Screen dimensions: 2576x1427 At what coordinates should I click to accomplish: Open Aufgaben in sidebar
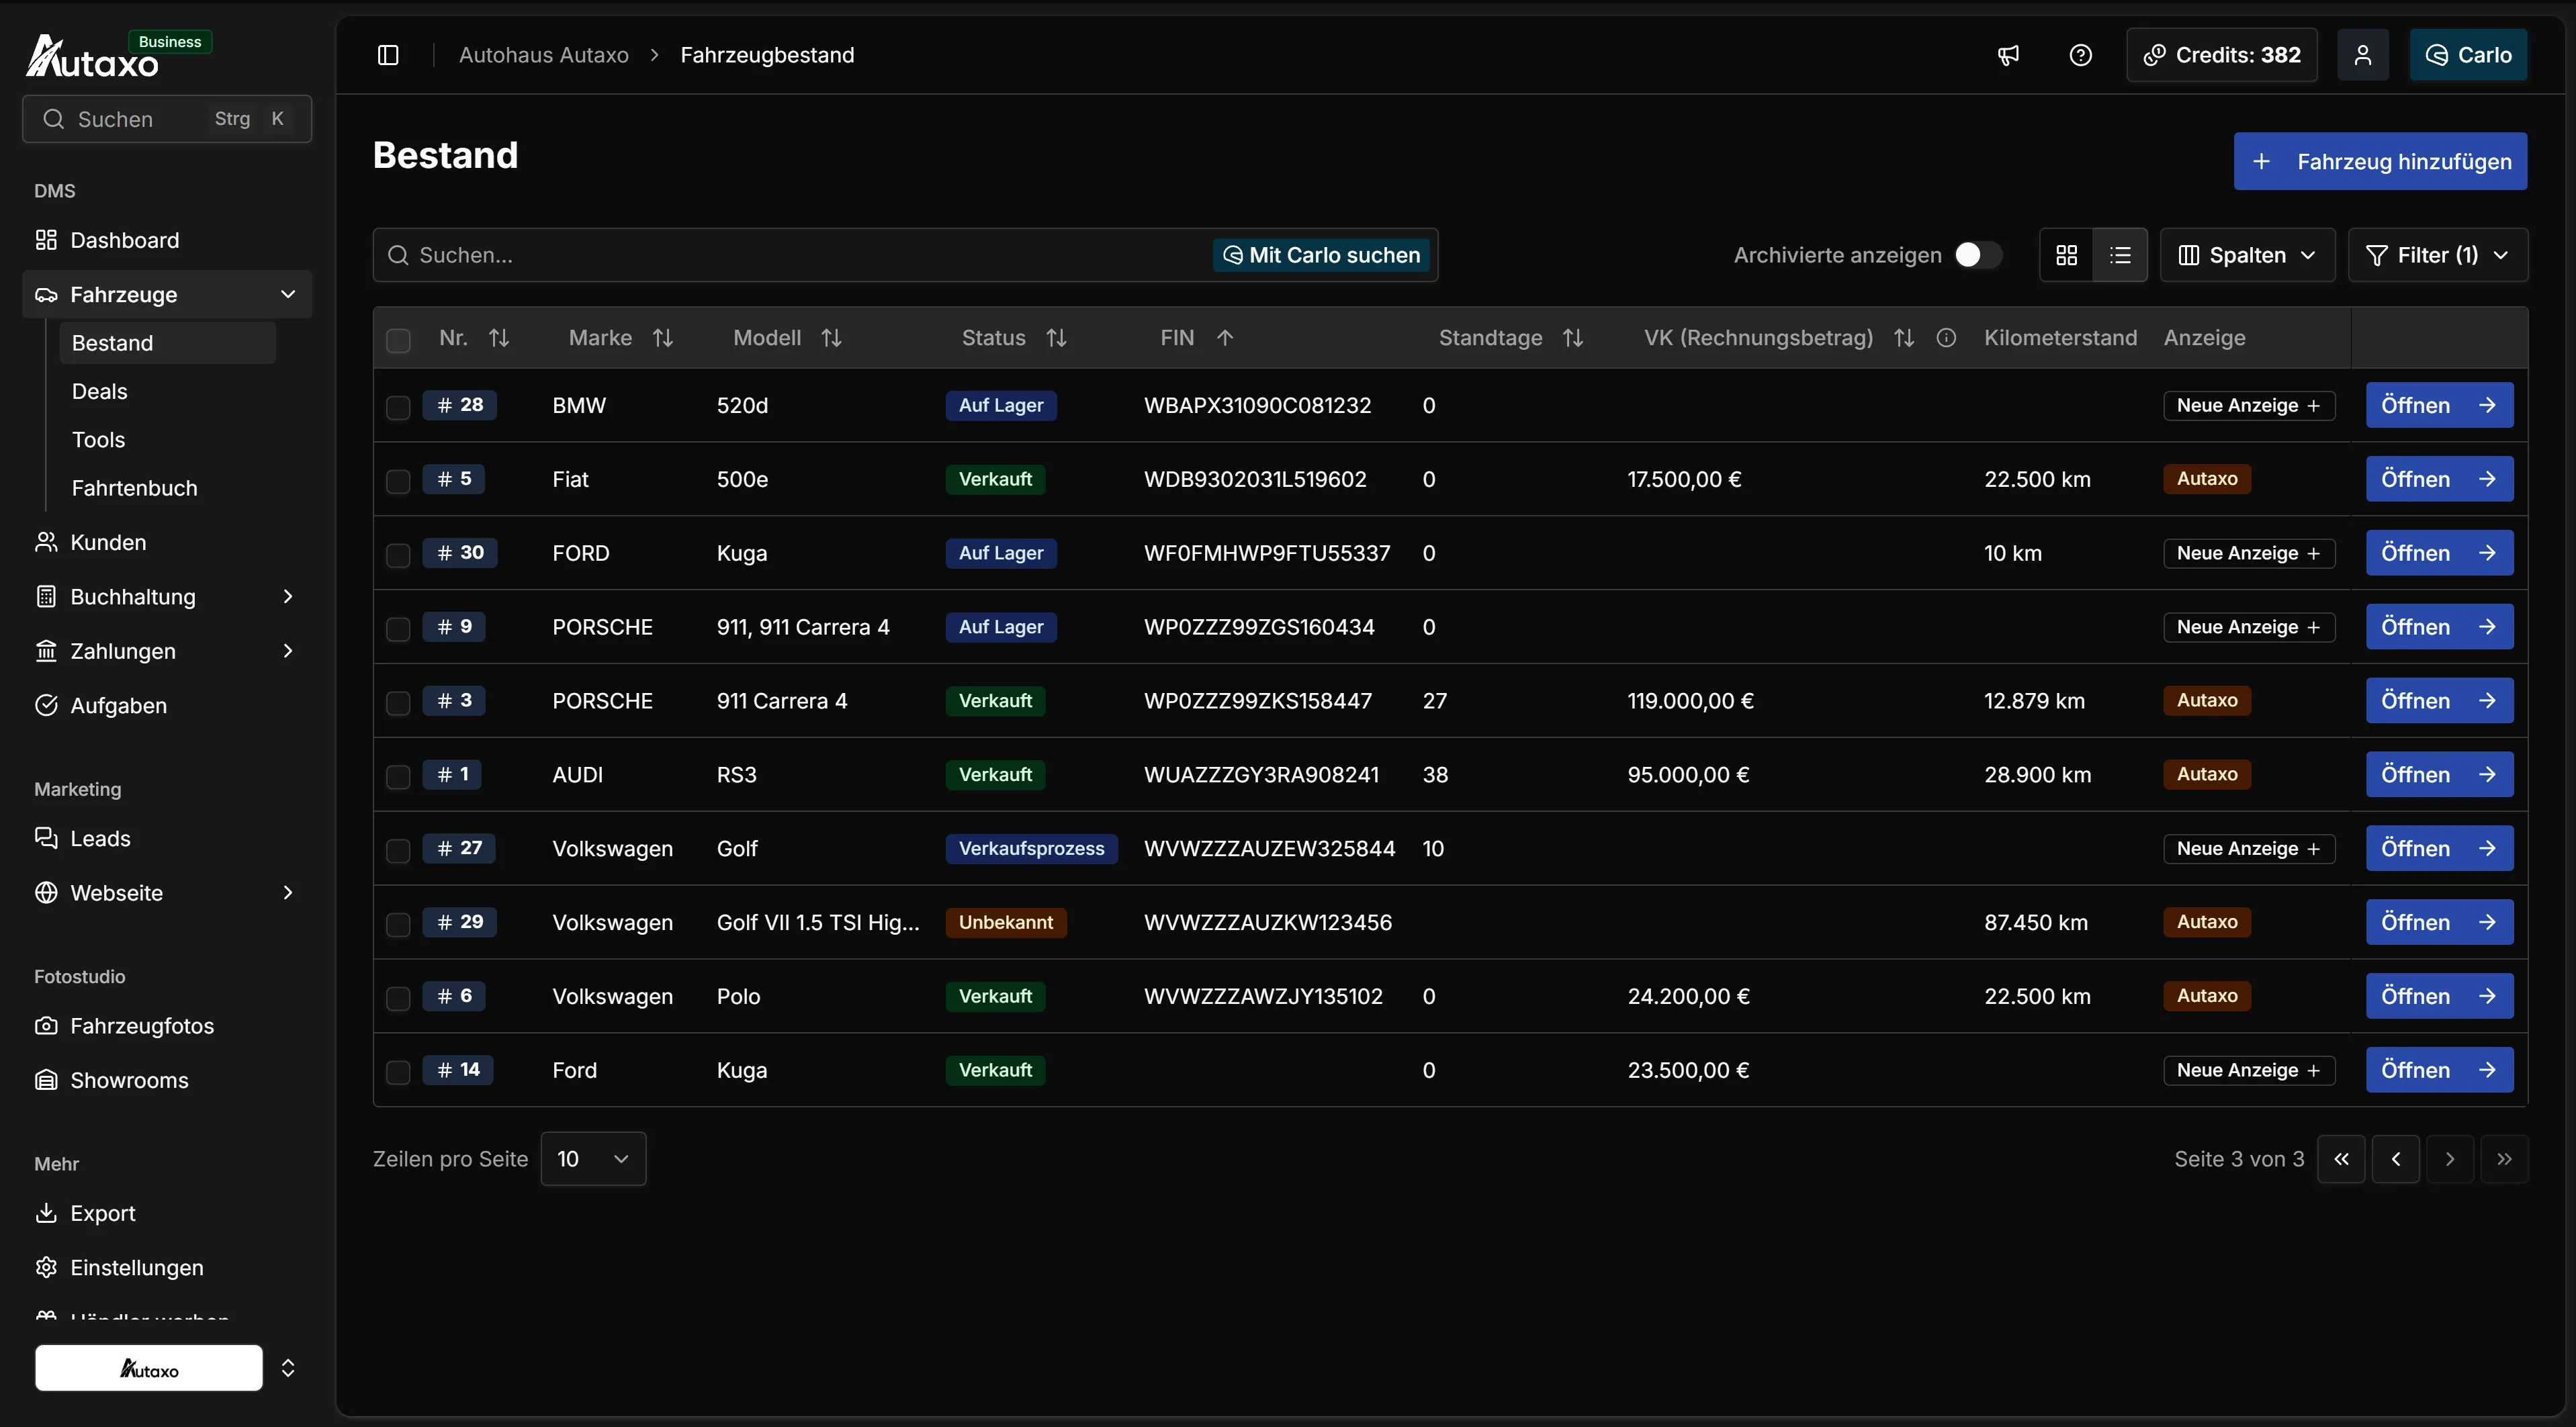point(166,705)
